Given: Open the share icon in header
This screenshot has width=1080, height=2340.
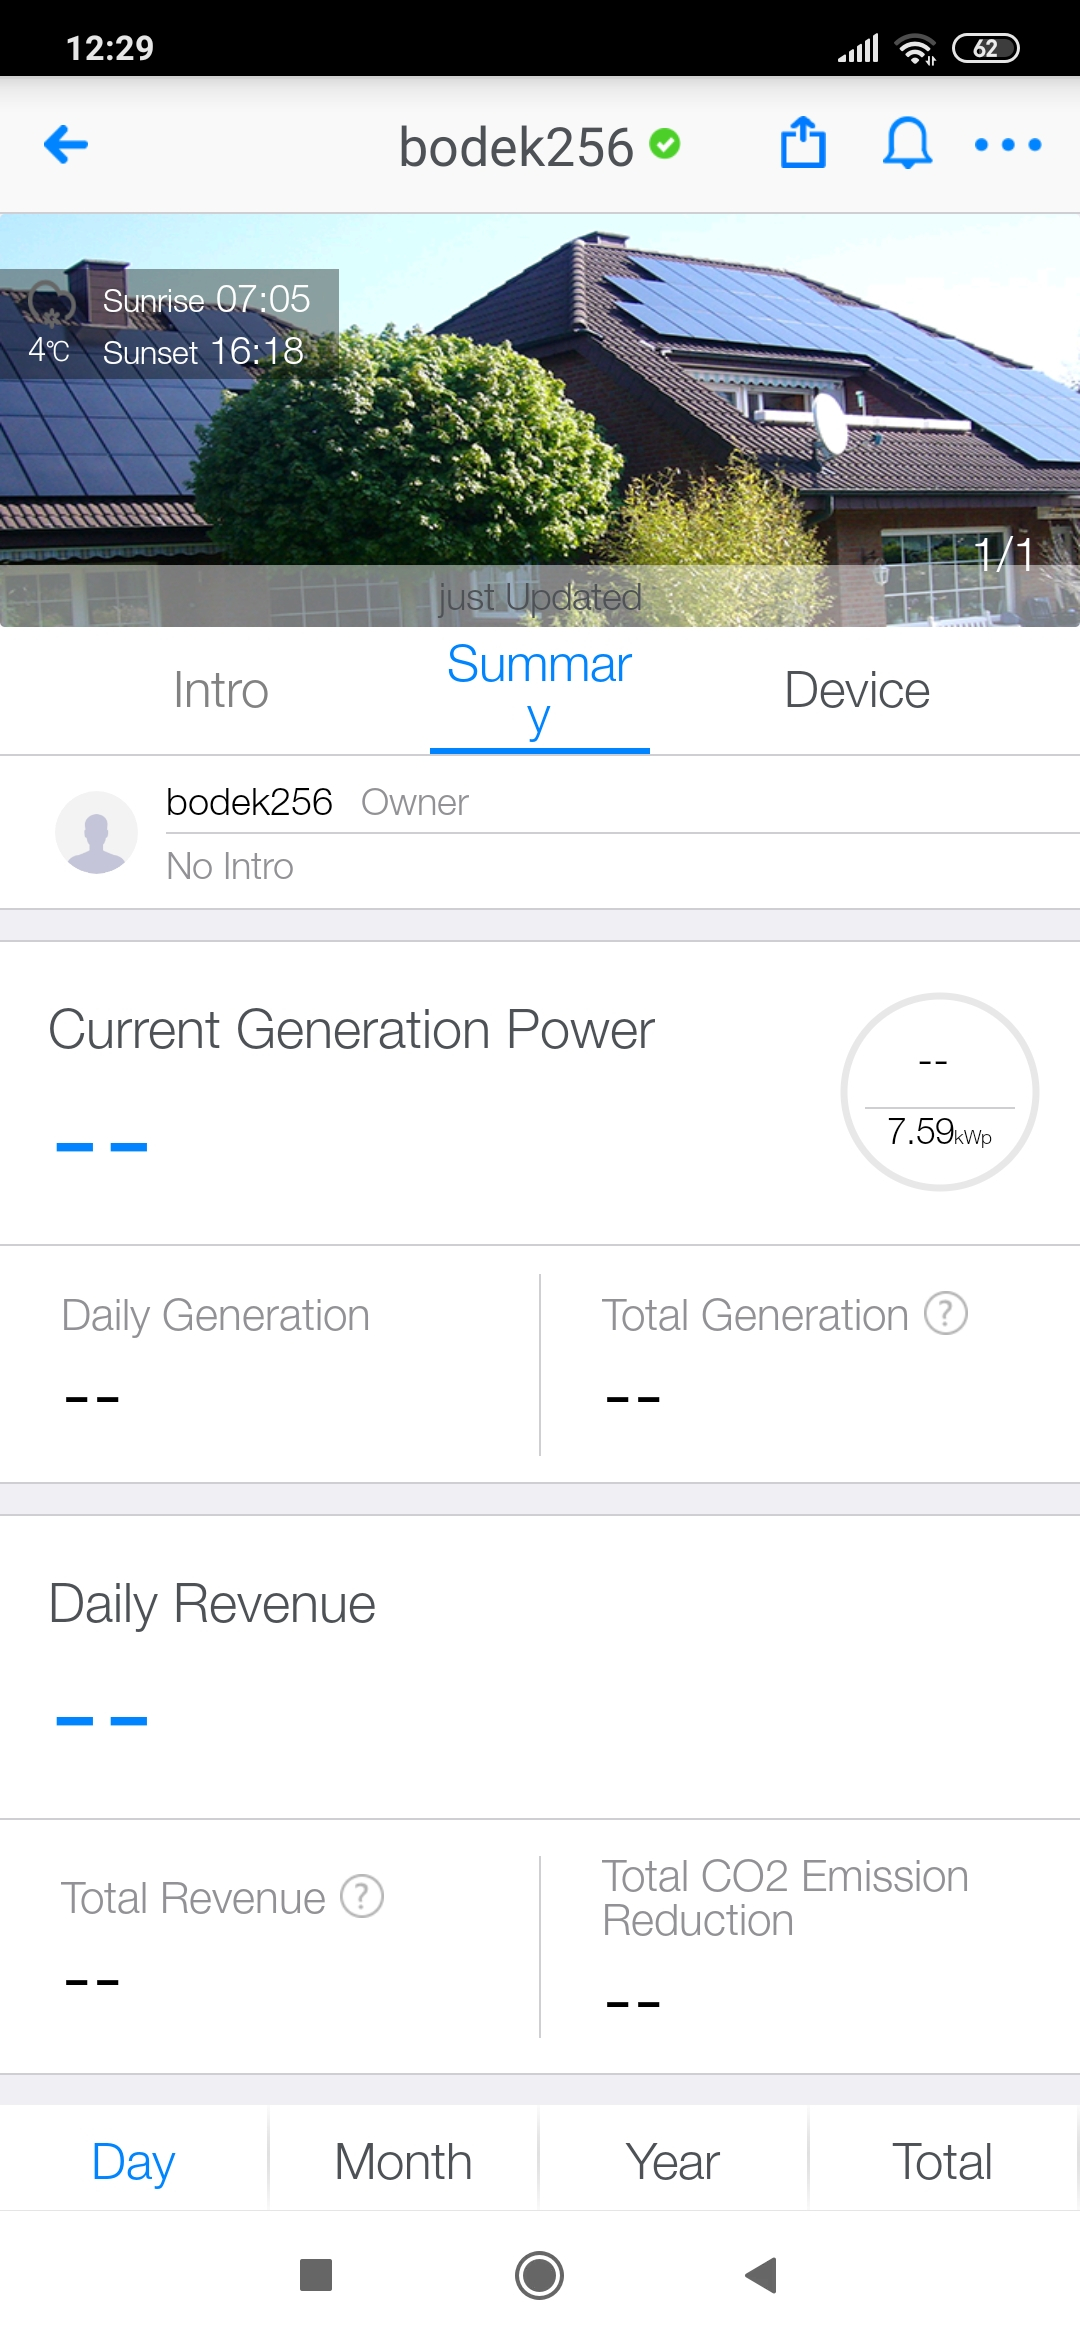Looking at the screenshot, I should click(x=803, y=143).
